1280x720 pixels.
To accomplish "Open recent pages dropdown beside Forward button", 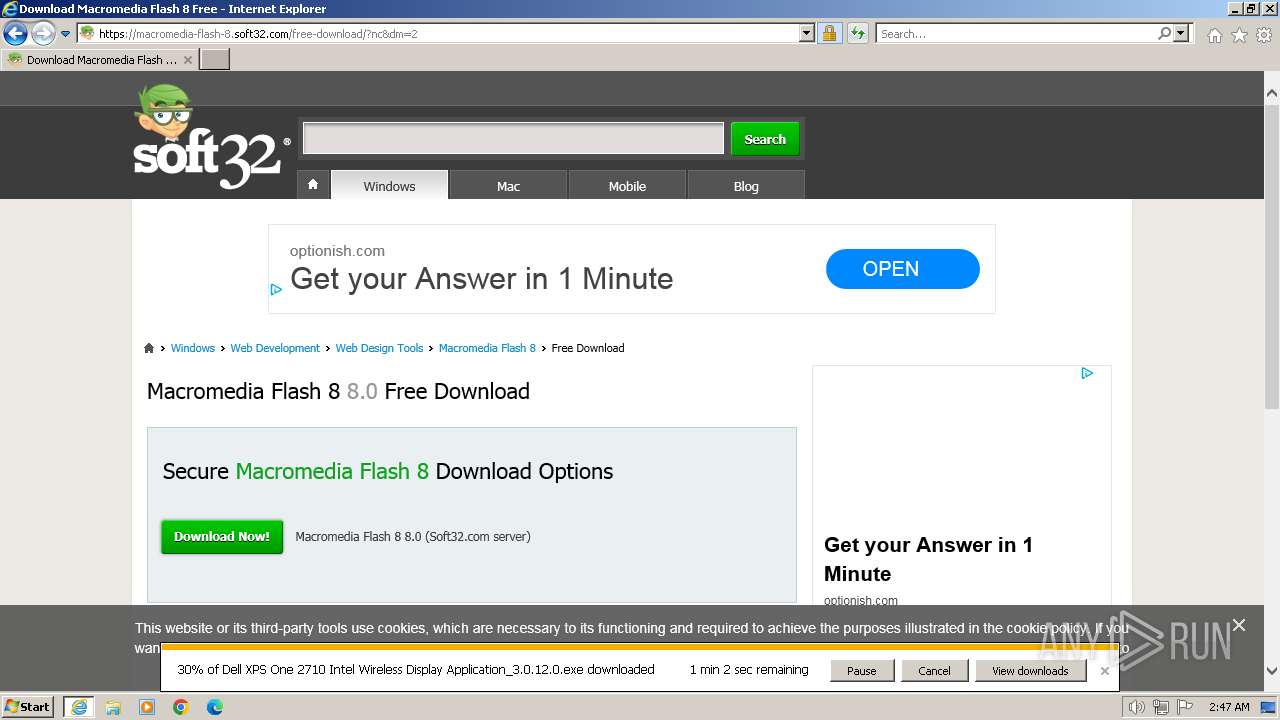I will [65, 34].
